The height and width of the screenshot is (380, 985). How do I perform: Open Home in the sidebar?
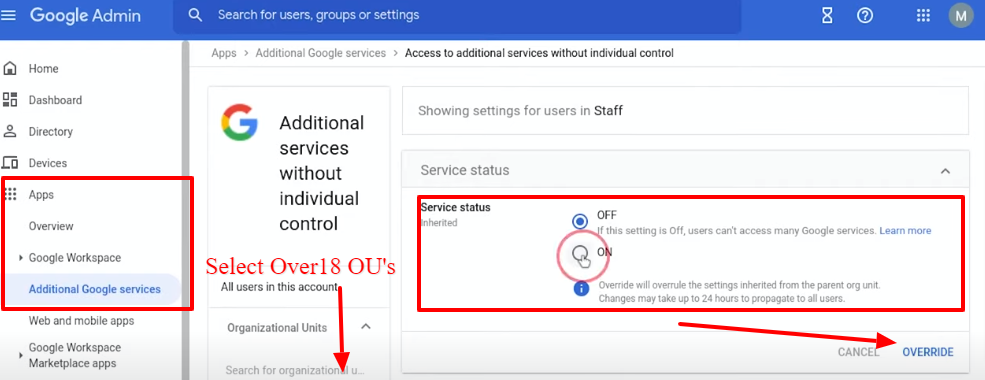[43, 68]
